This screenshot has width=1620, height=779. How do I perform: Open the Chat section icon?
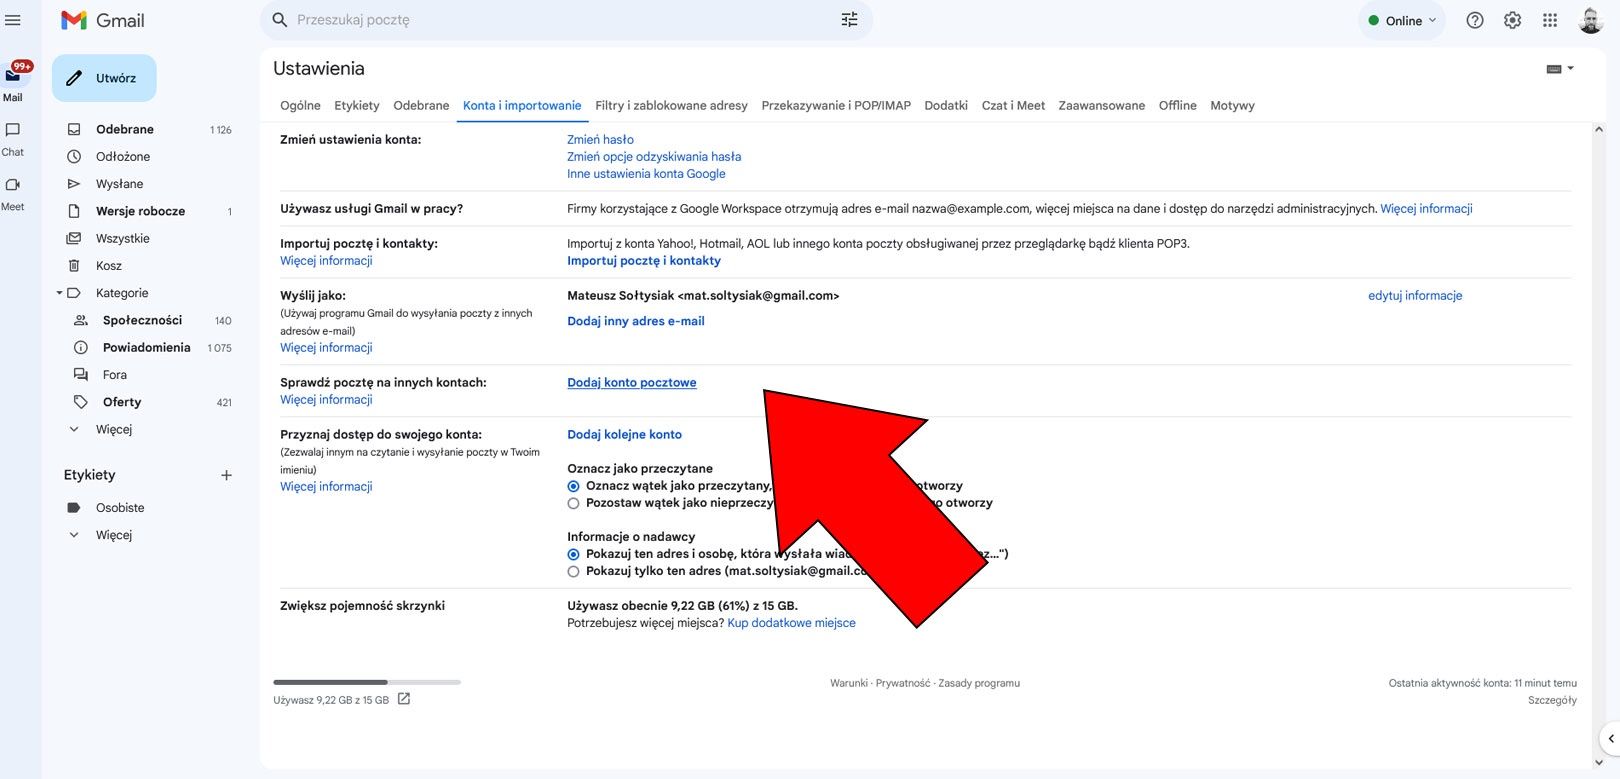coord(13,130)
